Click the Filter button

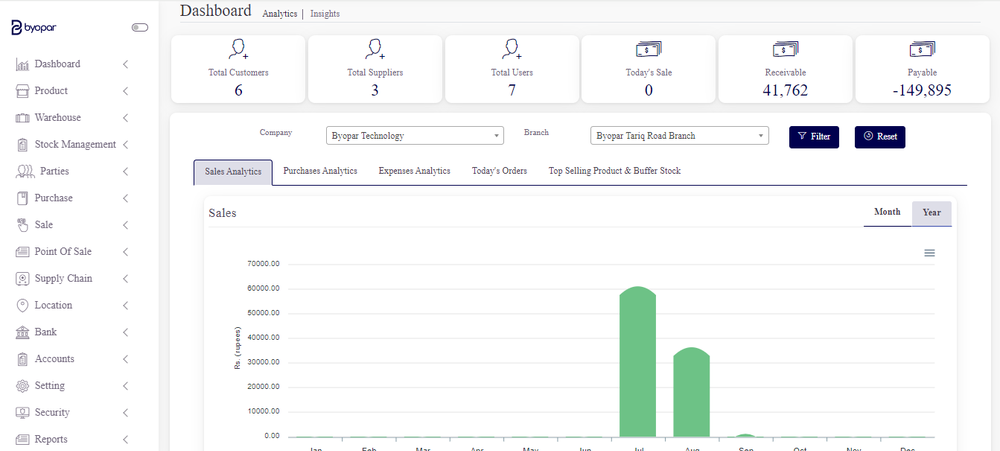814,137
